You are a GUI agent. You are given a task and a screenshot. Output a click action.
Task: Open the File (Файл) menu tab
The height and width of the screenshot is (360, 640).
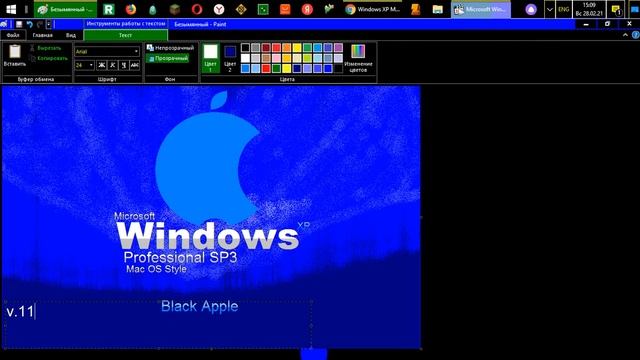pyautogui.click(x=13, y=35)
